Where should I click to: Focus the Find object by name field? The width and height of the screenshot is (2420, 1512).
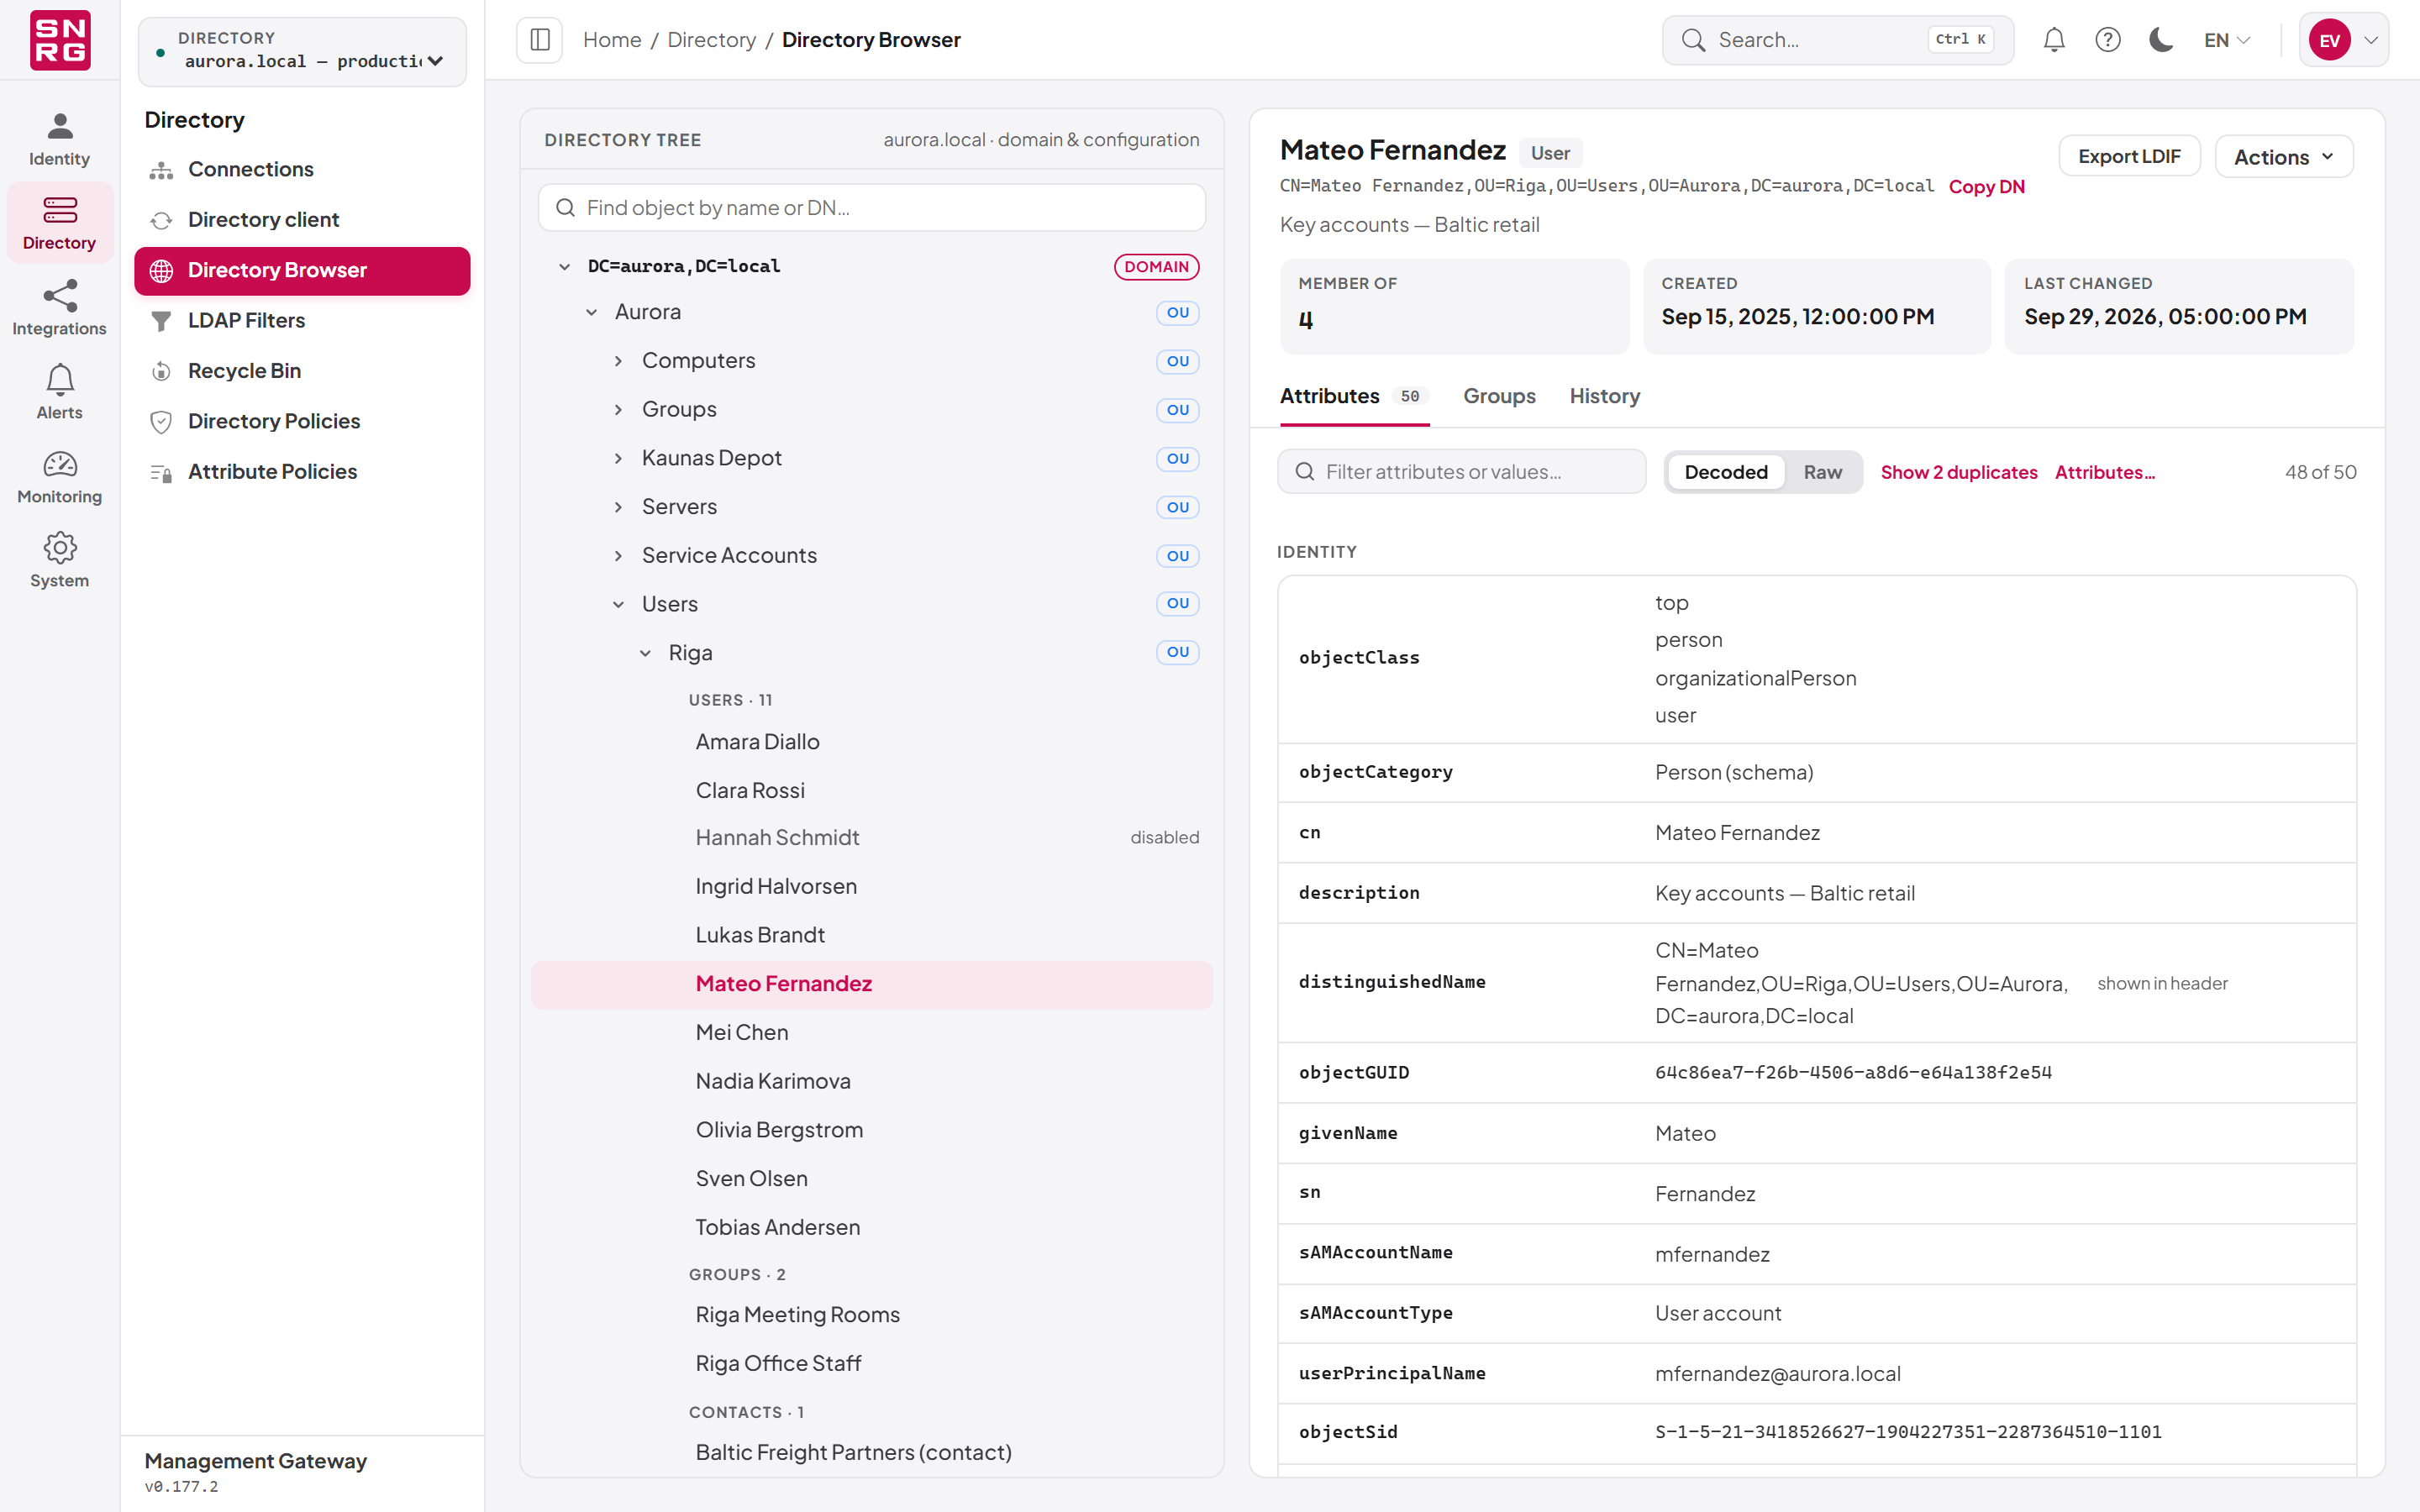[872, 208]
